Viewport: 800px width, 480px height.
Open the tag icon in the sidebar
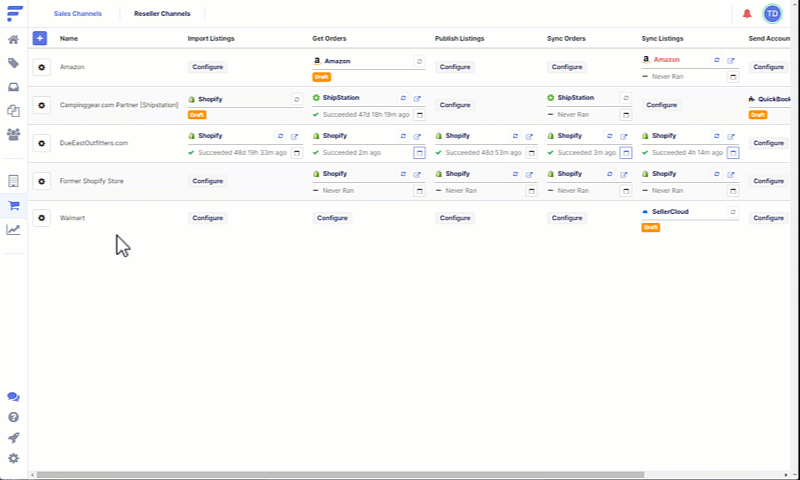(x=13, y=63)
